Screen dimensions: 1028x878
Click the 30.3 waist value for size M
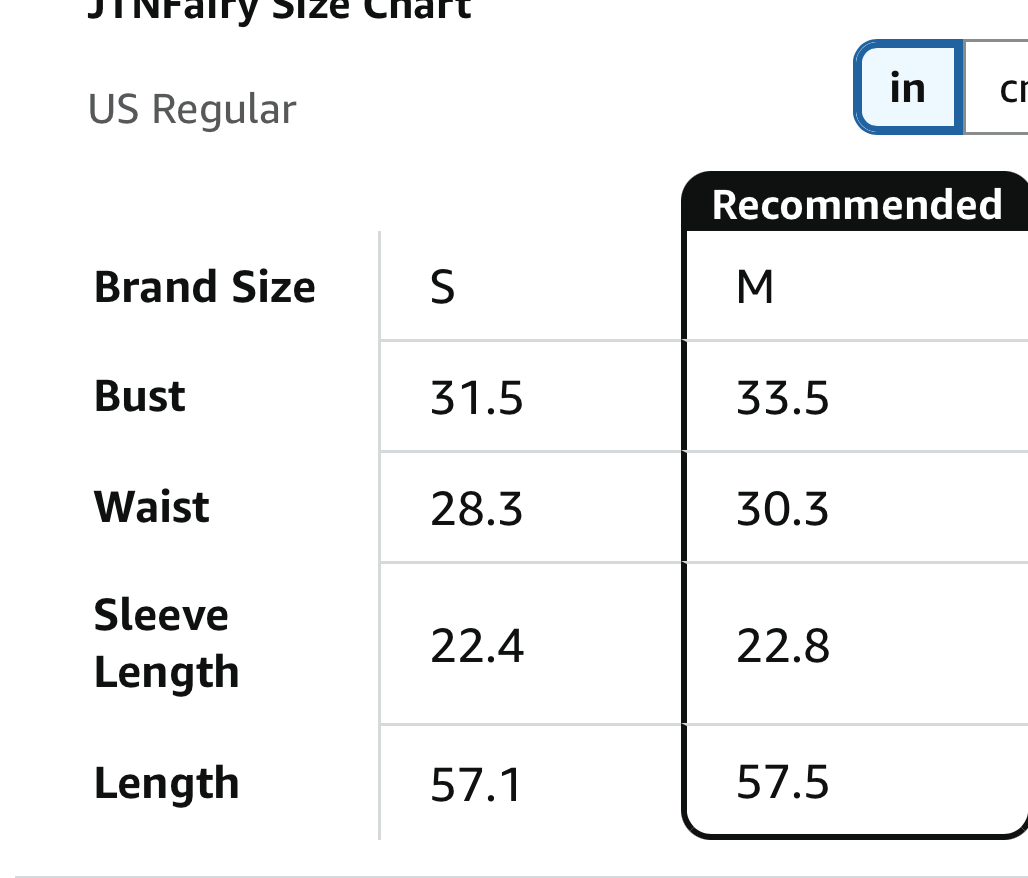(x=783, y=509)
